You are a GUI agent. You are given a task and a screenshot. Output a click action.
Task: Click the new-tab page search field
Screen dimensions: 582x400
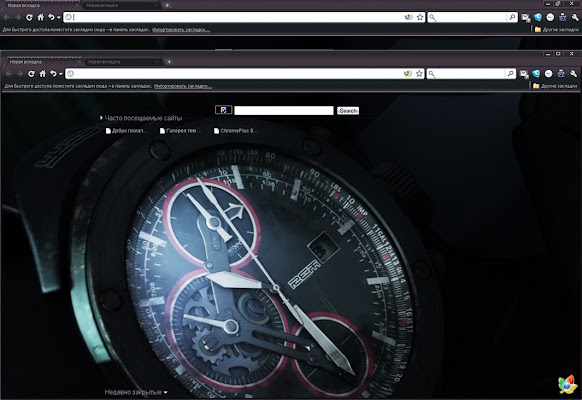[x=284, y=111]
